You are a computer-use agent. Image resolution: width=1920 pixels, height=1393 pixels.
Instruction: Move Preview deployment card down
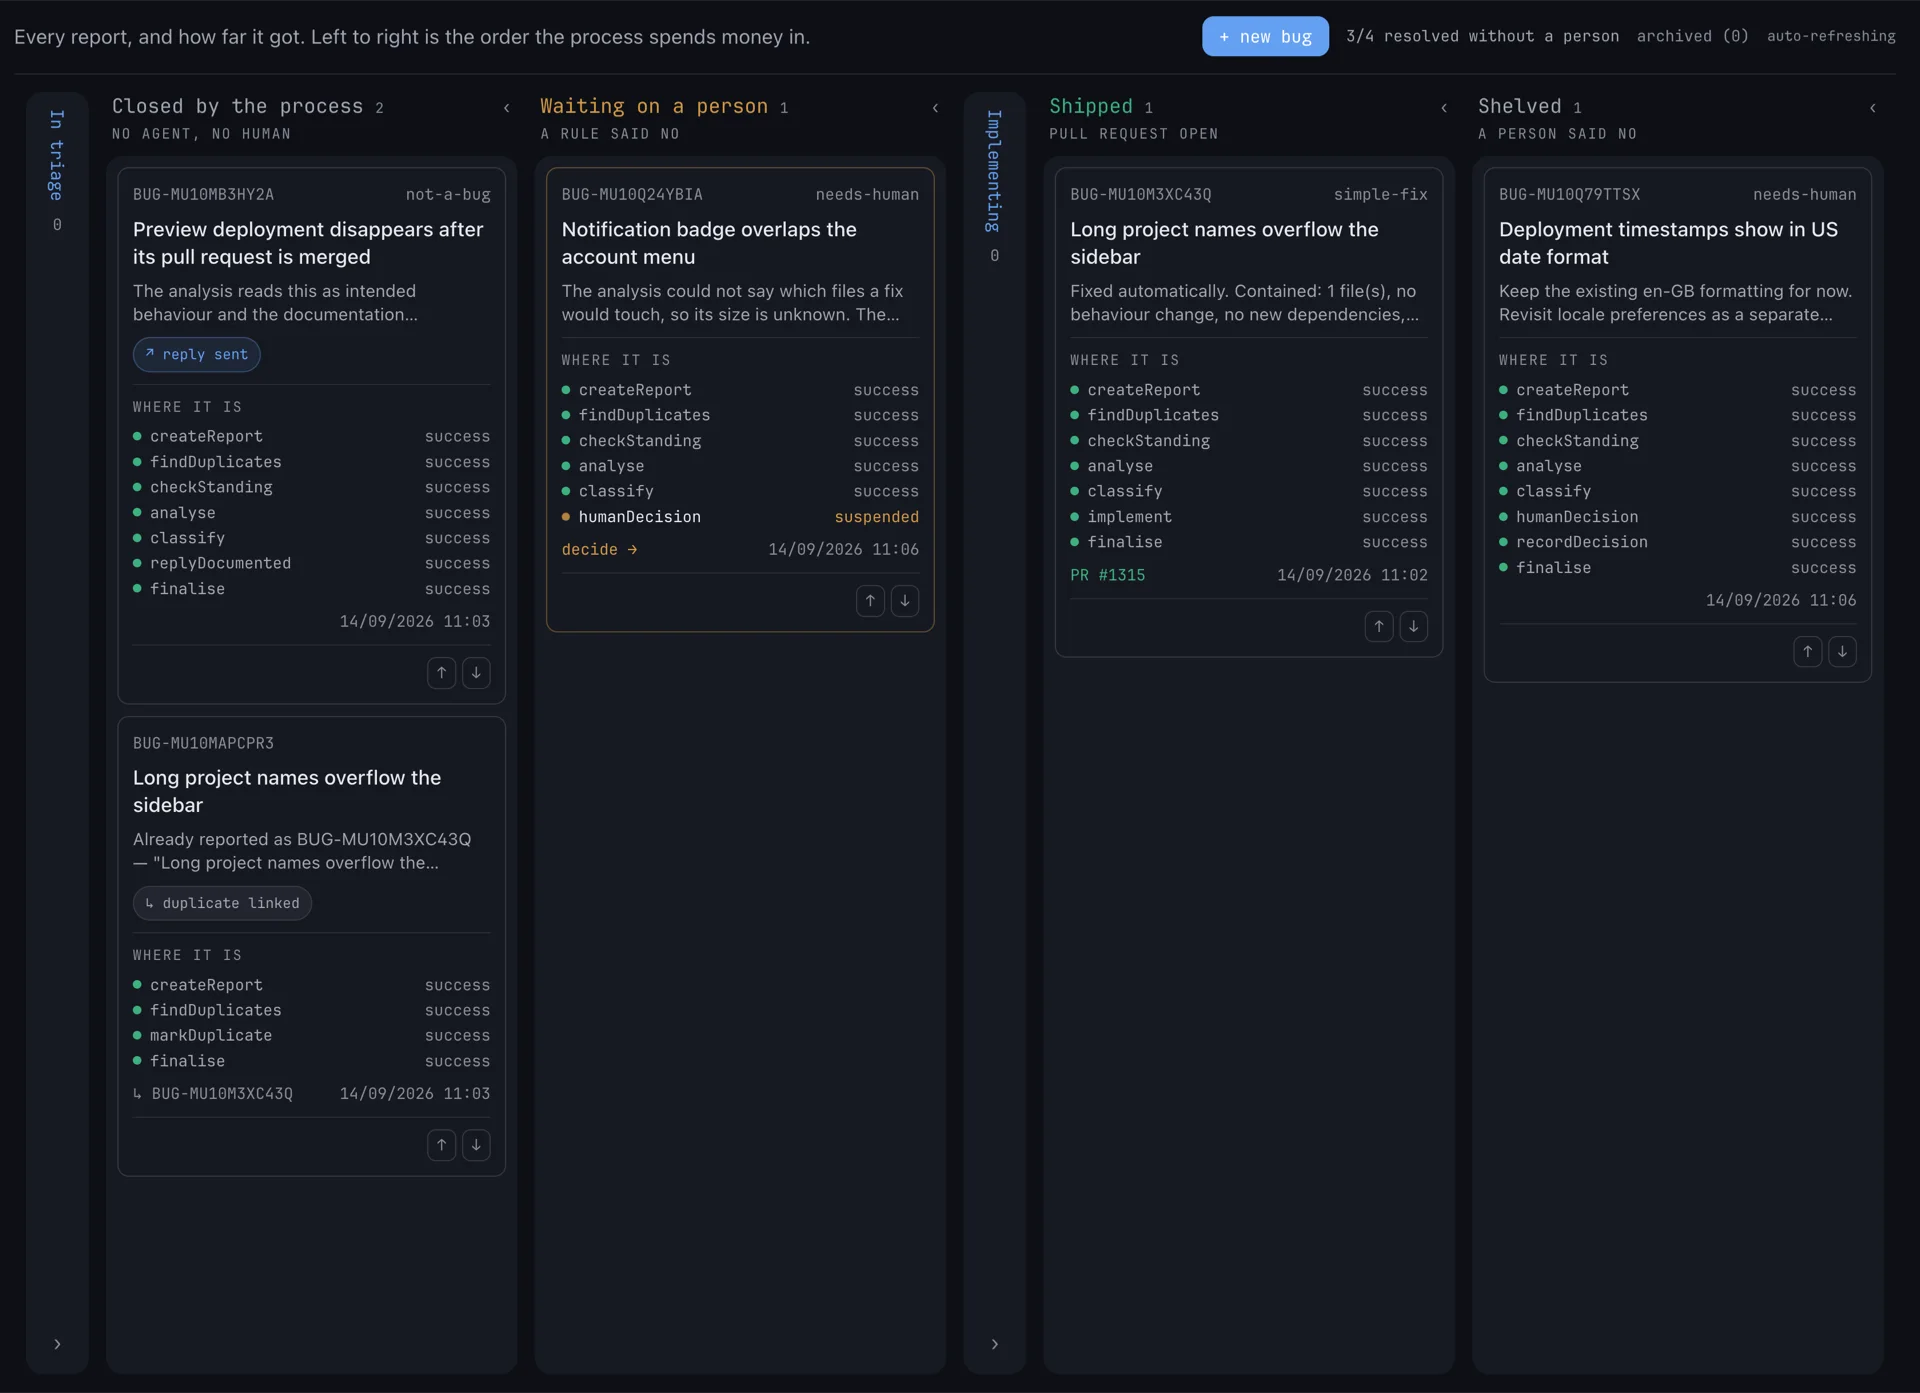pyautogui.click(x=476, y=673)
